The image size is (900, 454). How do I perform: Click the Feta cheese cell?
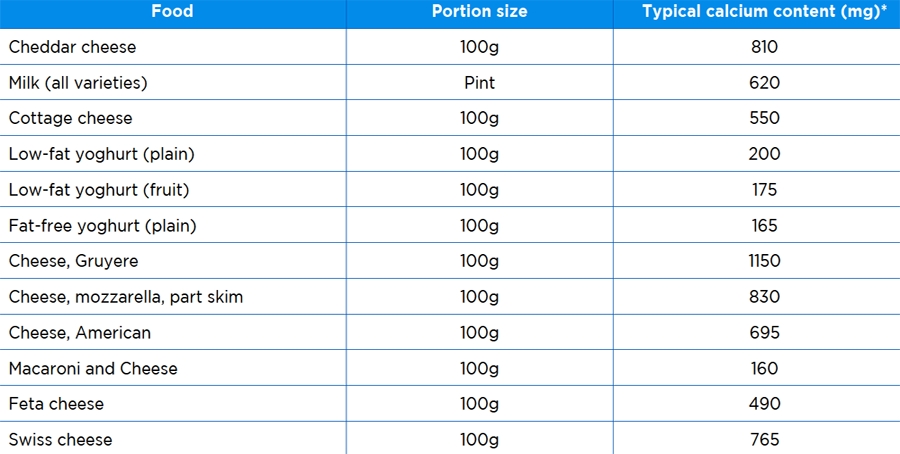tap(56, 404)
